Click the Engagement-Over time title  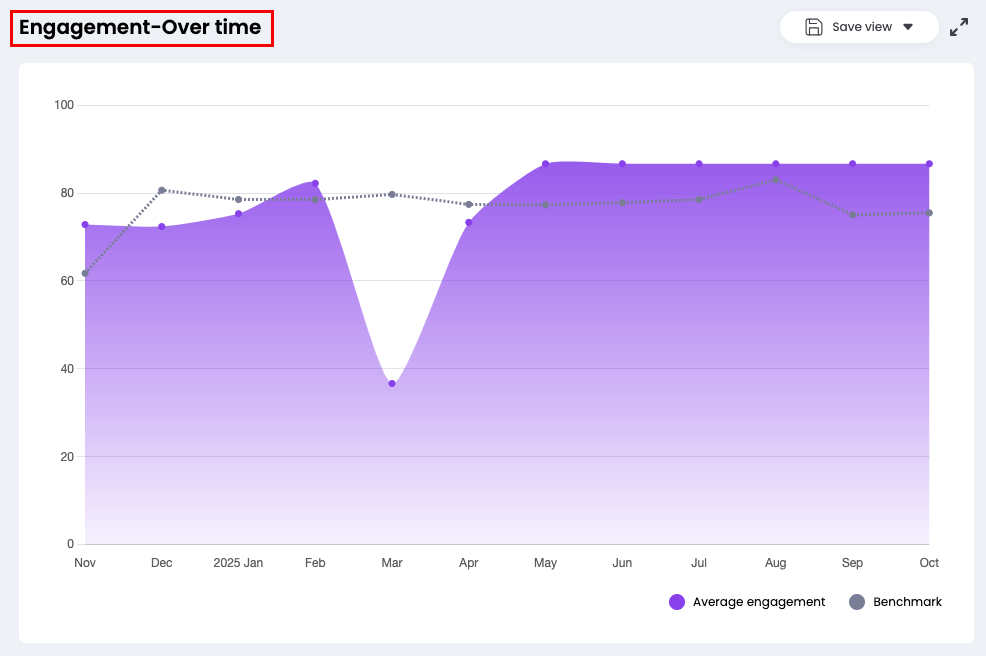click(x=140, y=28)
